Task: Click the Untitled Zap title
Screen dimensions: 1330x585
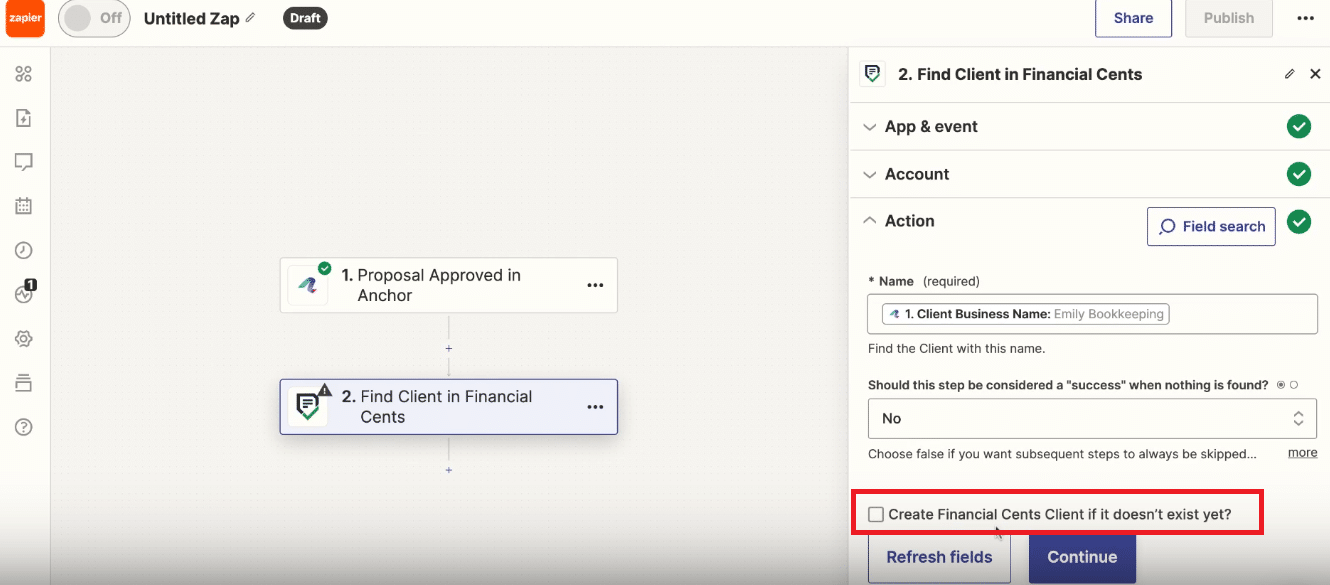Action: click(191, 18)
